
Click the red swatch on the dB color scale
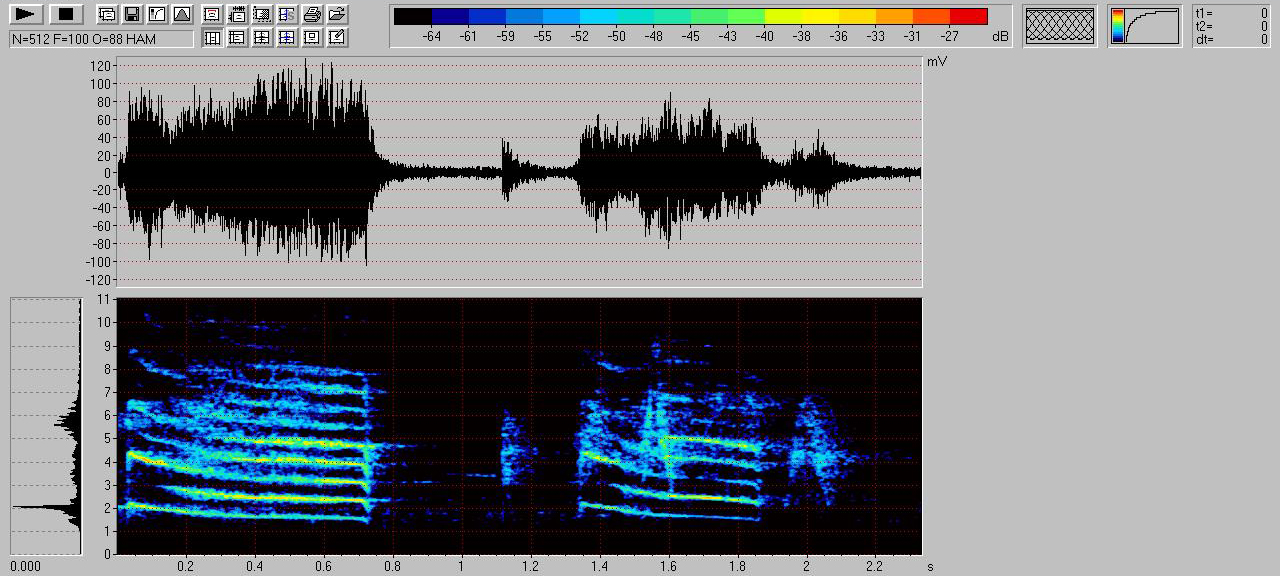click(x=968, y=16)
